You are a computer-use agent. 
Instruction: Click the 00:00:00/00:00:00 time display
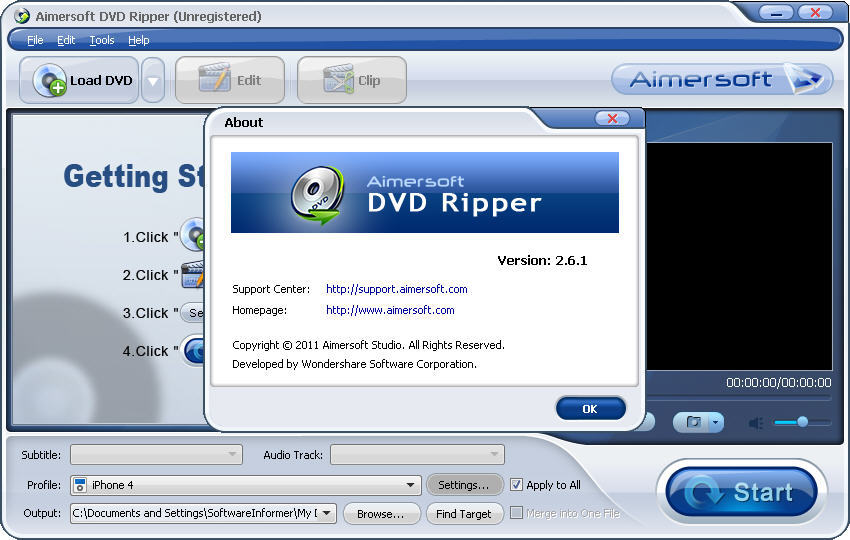click(x=778, y=383)
